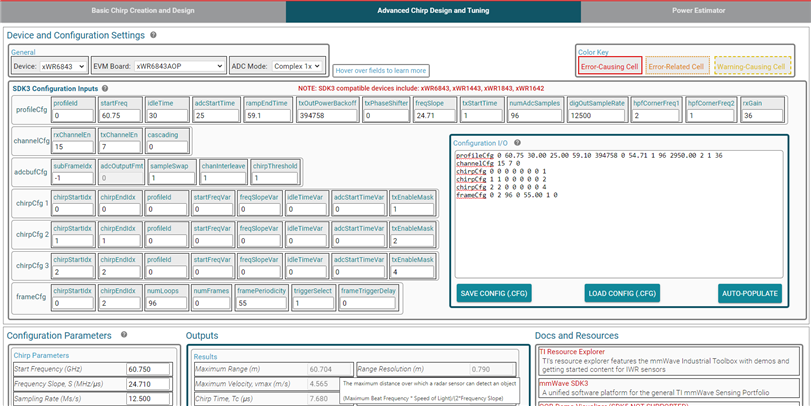Image resolution: width=811 pixels, height=406 pixels.
Task: Expand the Device dropdown showing xWR6843
Action: point(63,66)
